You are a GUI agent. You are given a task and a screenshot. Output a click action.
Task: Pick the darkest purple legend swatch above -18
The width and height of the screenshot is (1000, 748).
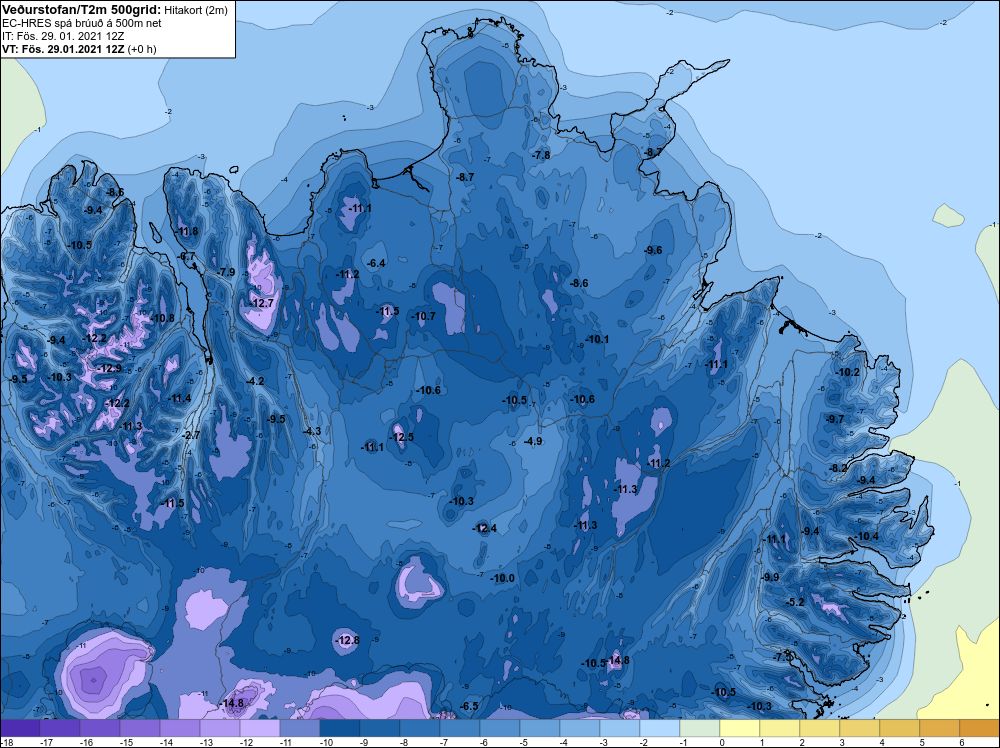tap(20, 728)
